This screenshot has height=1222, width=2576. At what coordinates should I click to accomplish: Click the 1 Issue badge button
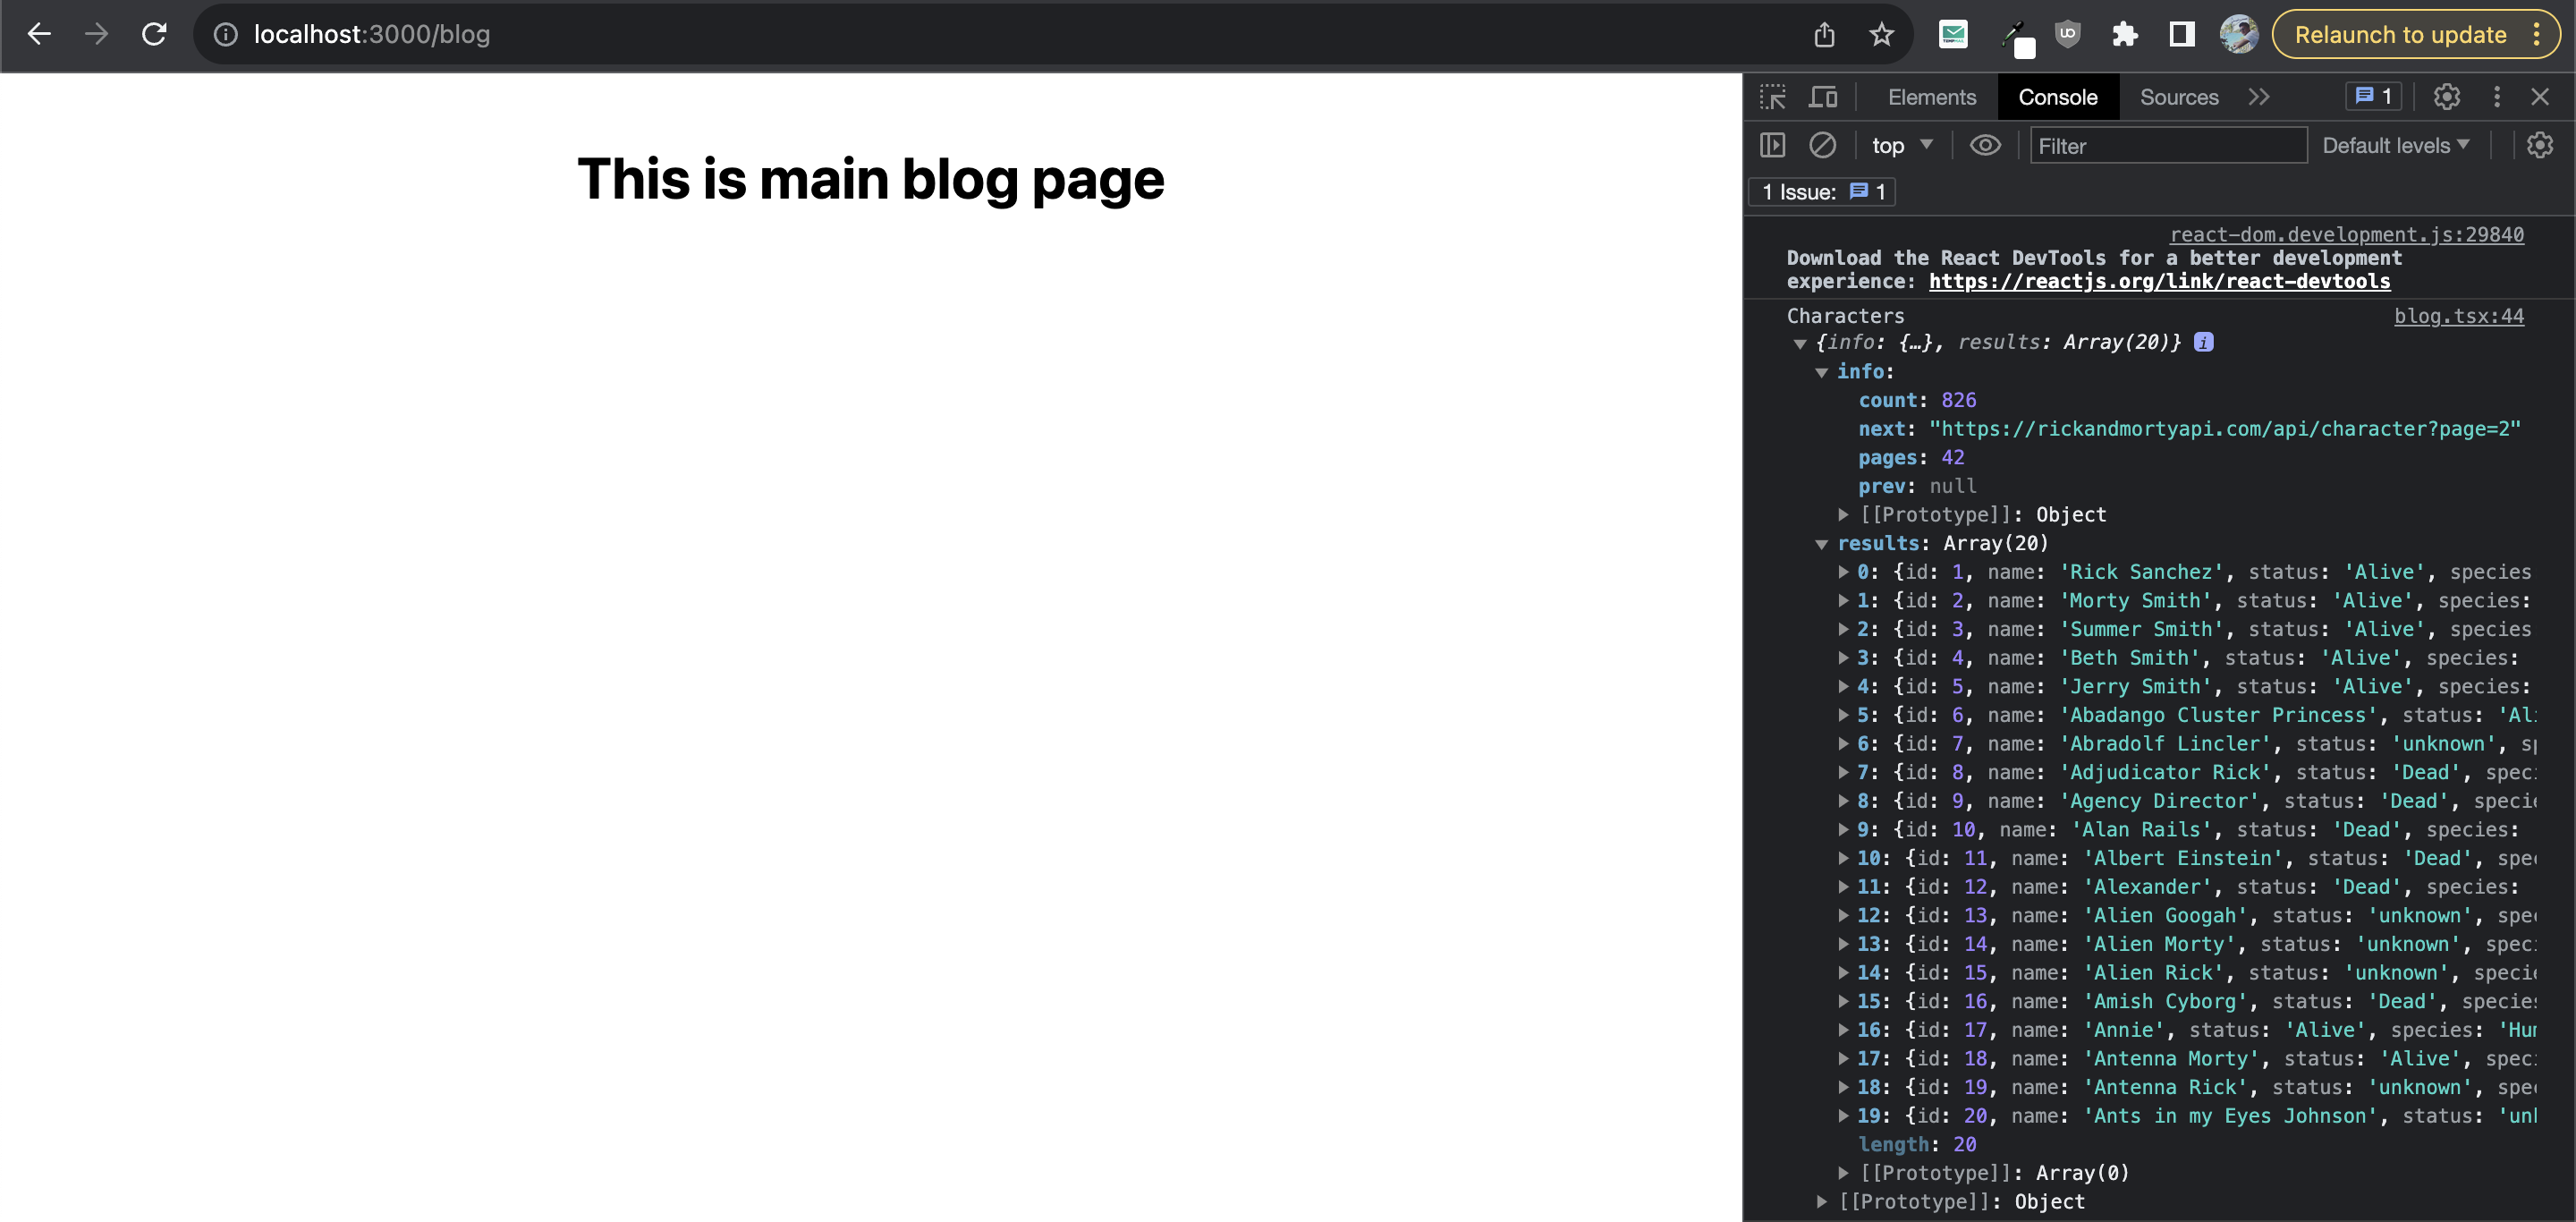tap(1828, 192)
